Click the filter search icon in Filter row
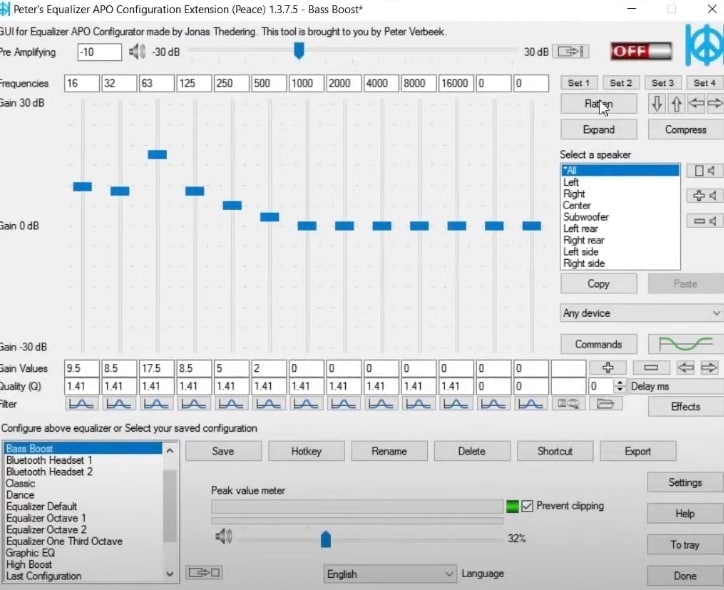This screenshot has width=724, height=590. pos(568,404)
